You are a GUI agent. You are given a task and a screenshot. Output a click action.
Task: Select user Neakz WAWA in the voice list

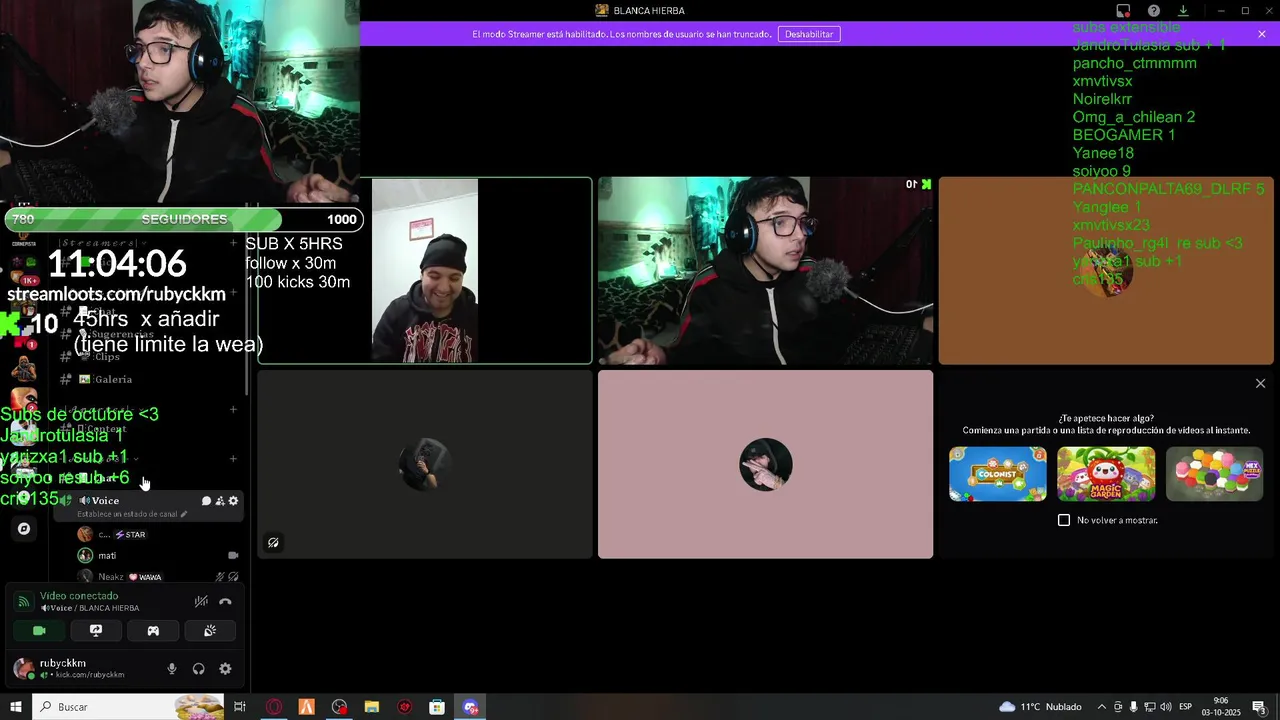coord(160,577)
